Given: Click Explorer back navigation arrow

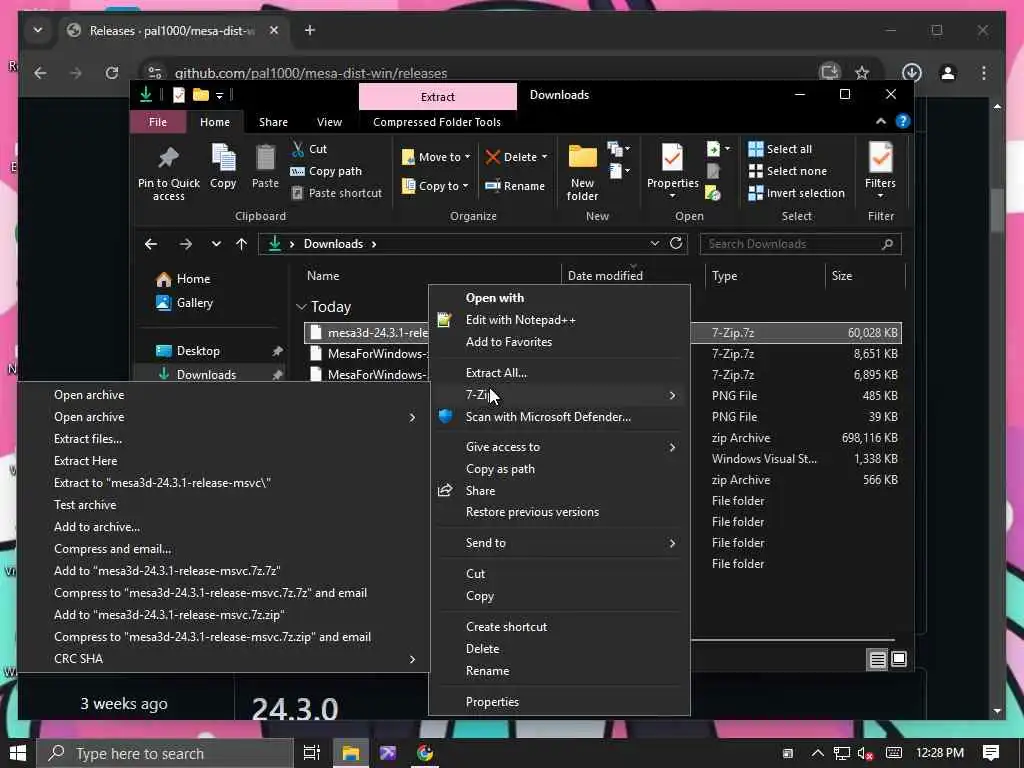Looking at the screenshot, I should [x=151, y=244].
